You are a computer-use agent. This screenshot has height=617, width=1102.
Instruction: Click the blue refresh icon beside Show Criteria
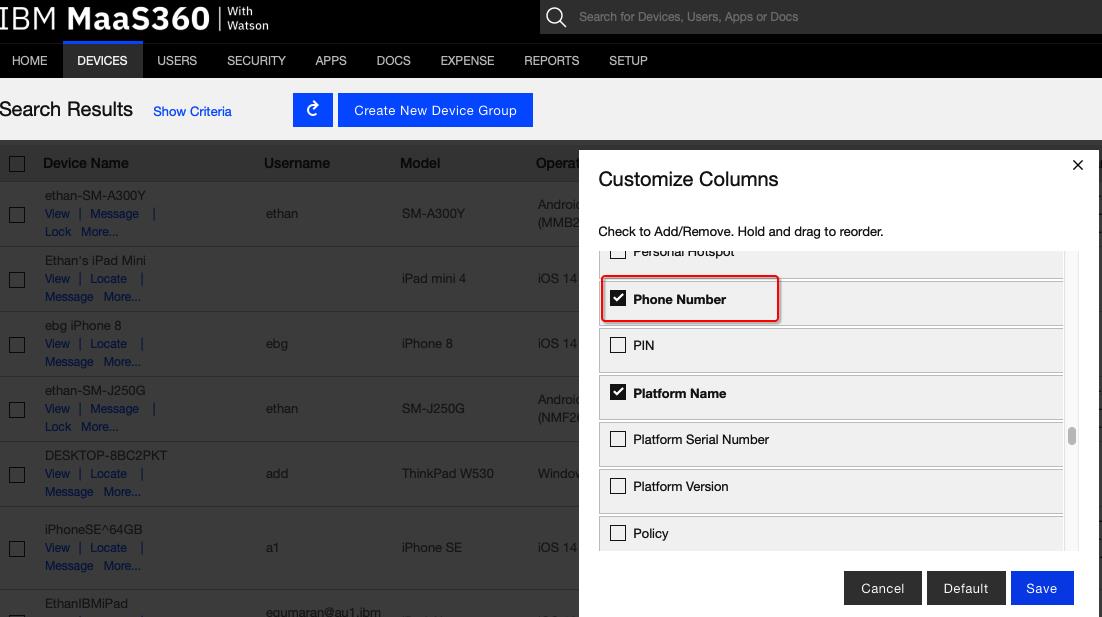[x=312, y=110]
